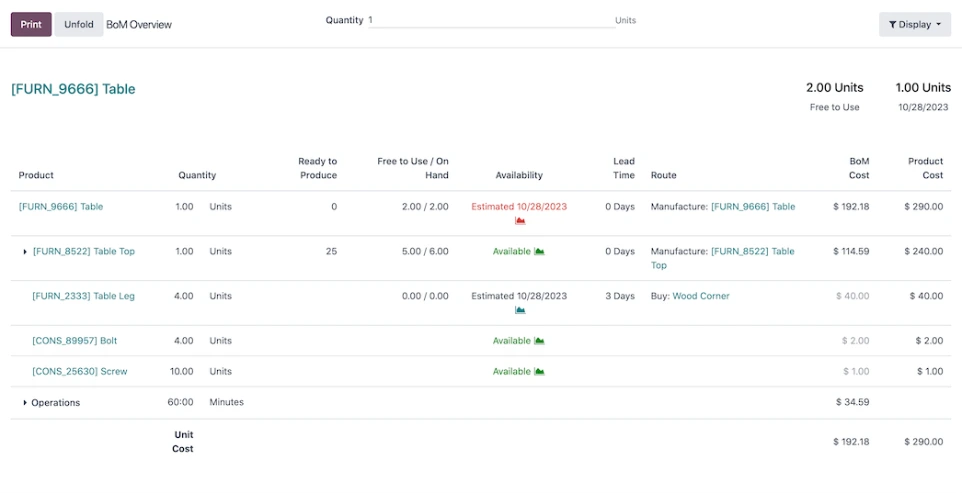Click the forecast icon in the Screw row
Screen dimensions: 962x493
[x=539, y=372]
